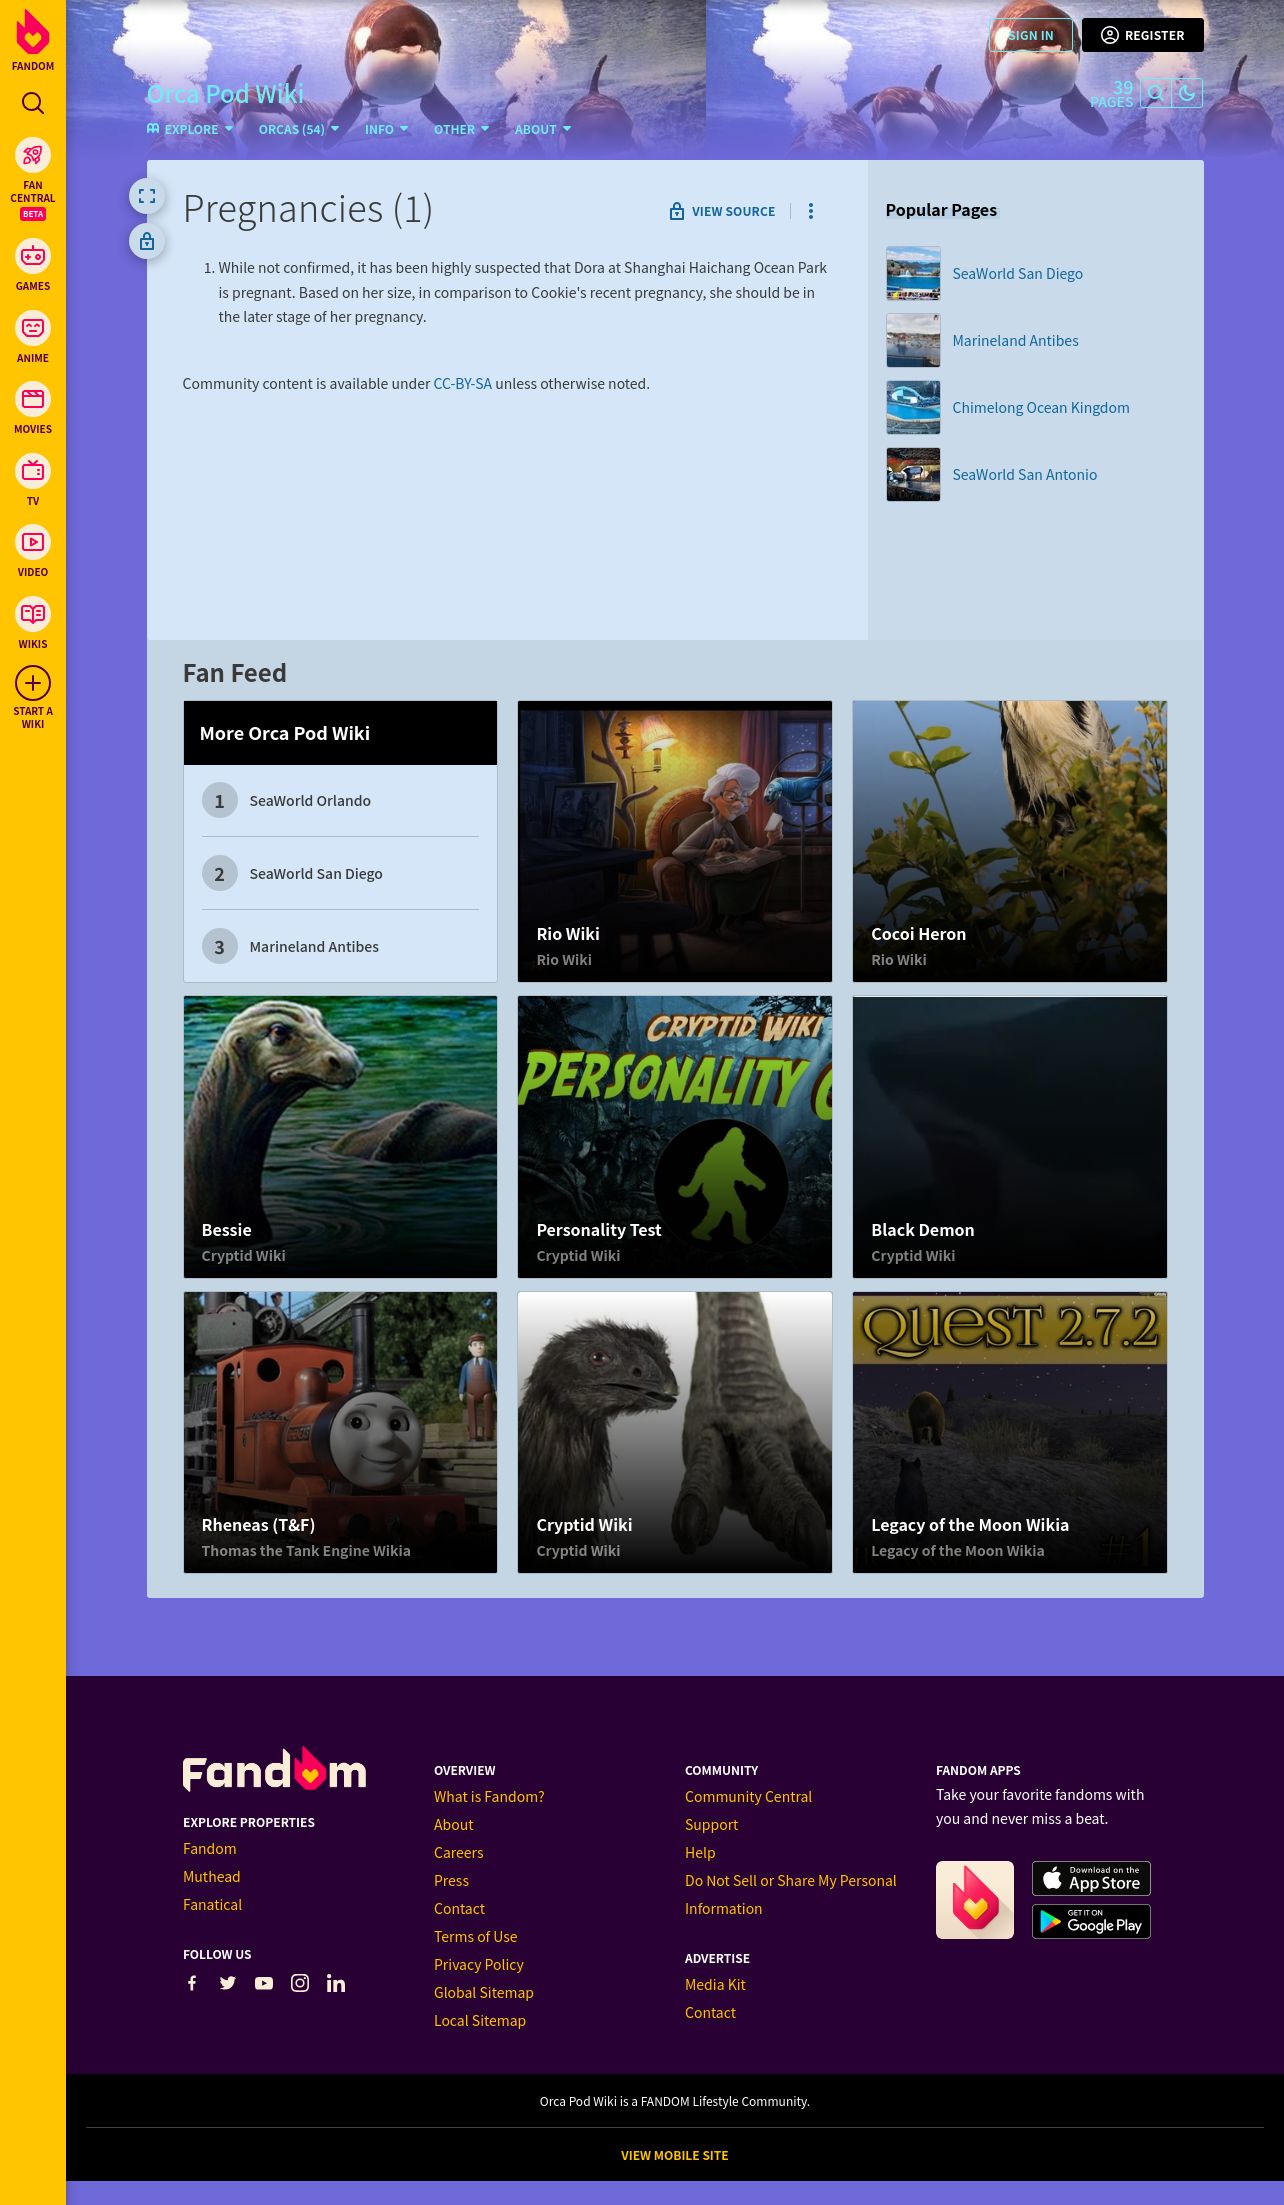The width and height of the screenshot is (1284, 2205).
Task: Open the Privacy Policy footer link
Action: click(479, 1964)
